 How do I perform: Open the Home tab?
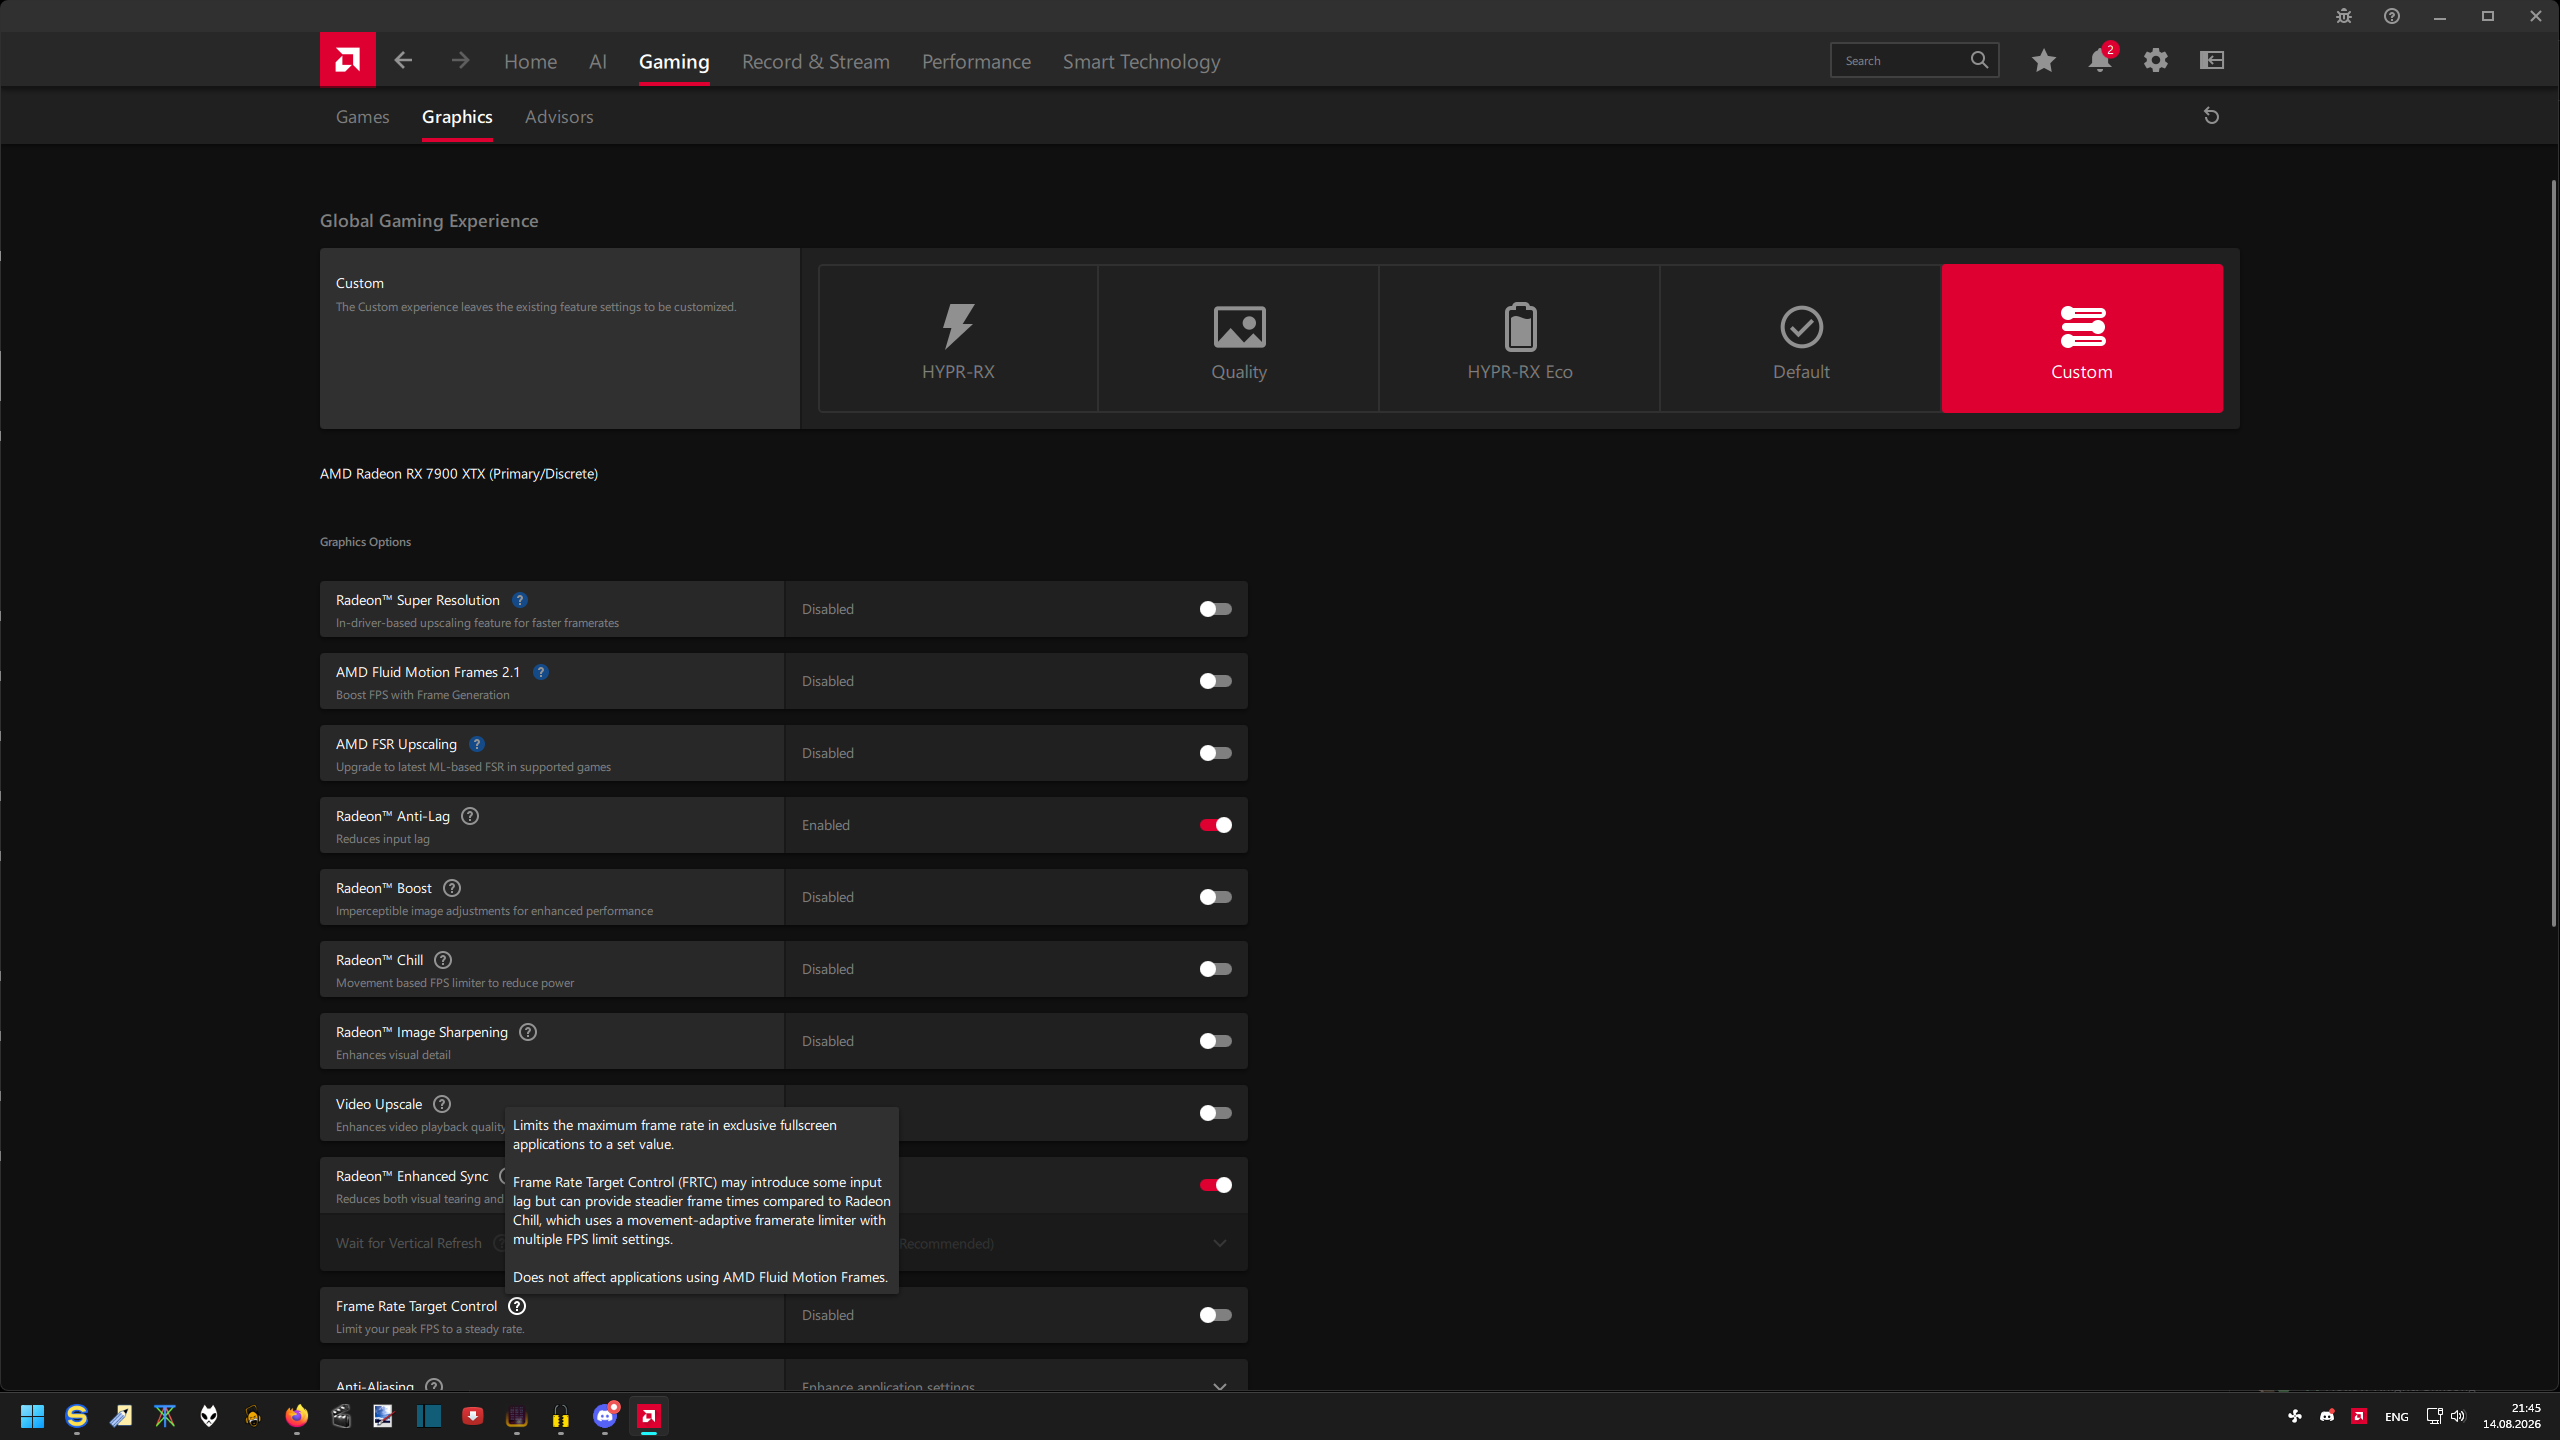coord(530,62)
